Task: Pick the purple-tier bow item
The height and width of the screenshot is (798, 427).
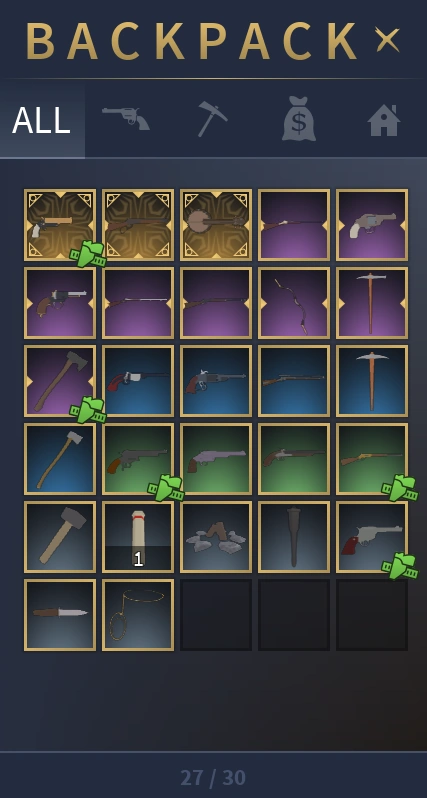Action: tap(294, 303)
